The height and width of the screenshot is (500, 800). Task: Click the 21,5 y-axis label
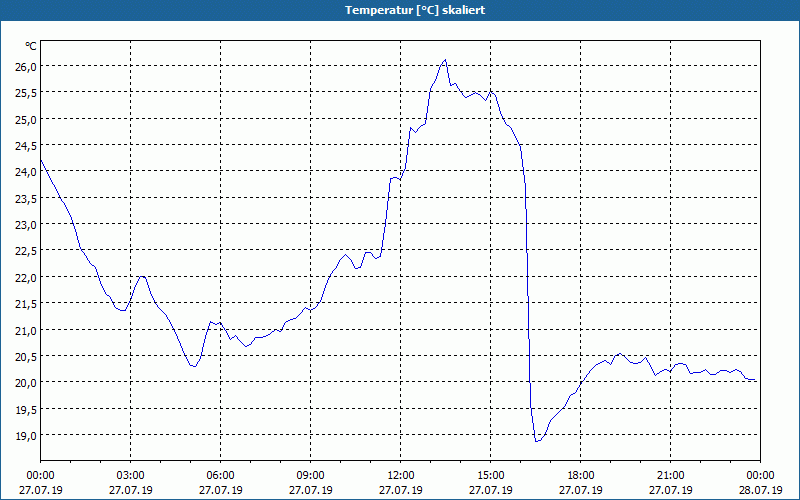pos(24,304)
